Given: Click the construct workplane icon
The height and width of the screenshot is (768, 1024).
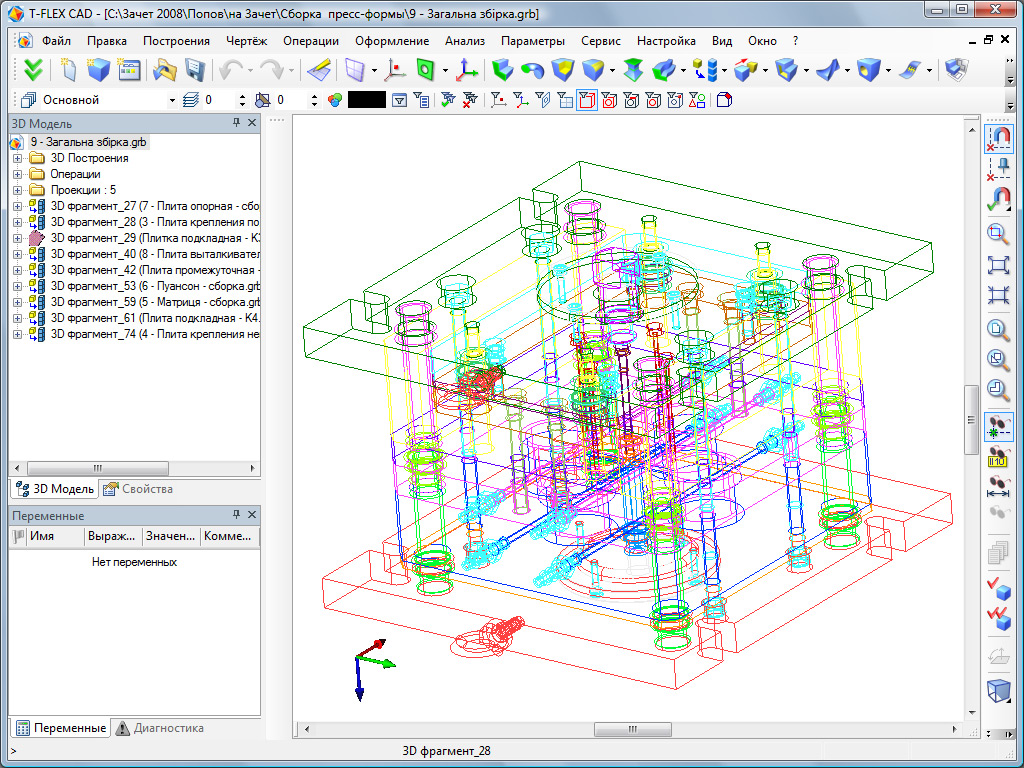Looking at the screenshot, I should point(355,70).
